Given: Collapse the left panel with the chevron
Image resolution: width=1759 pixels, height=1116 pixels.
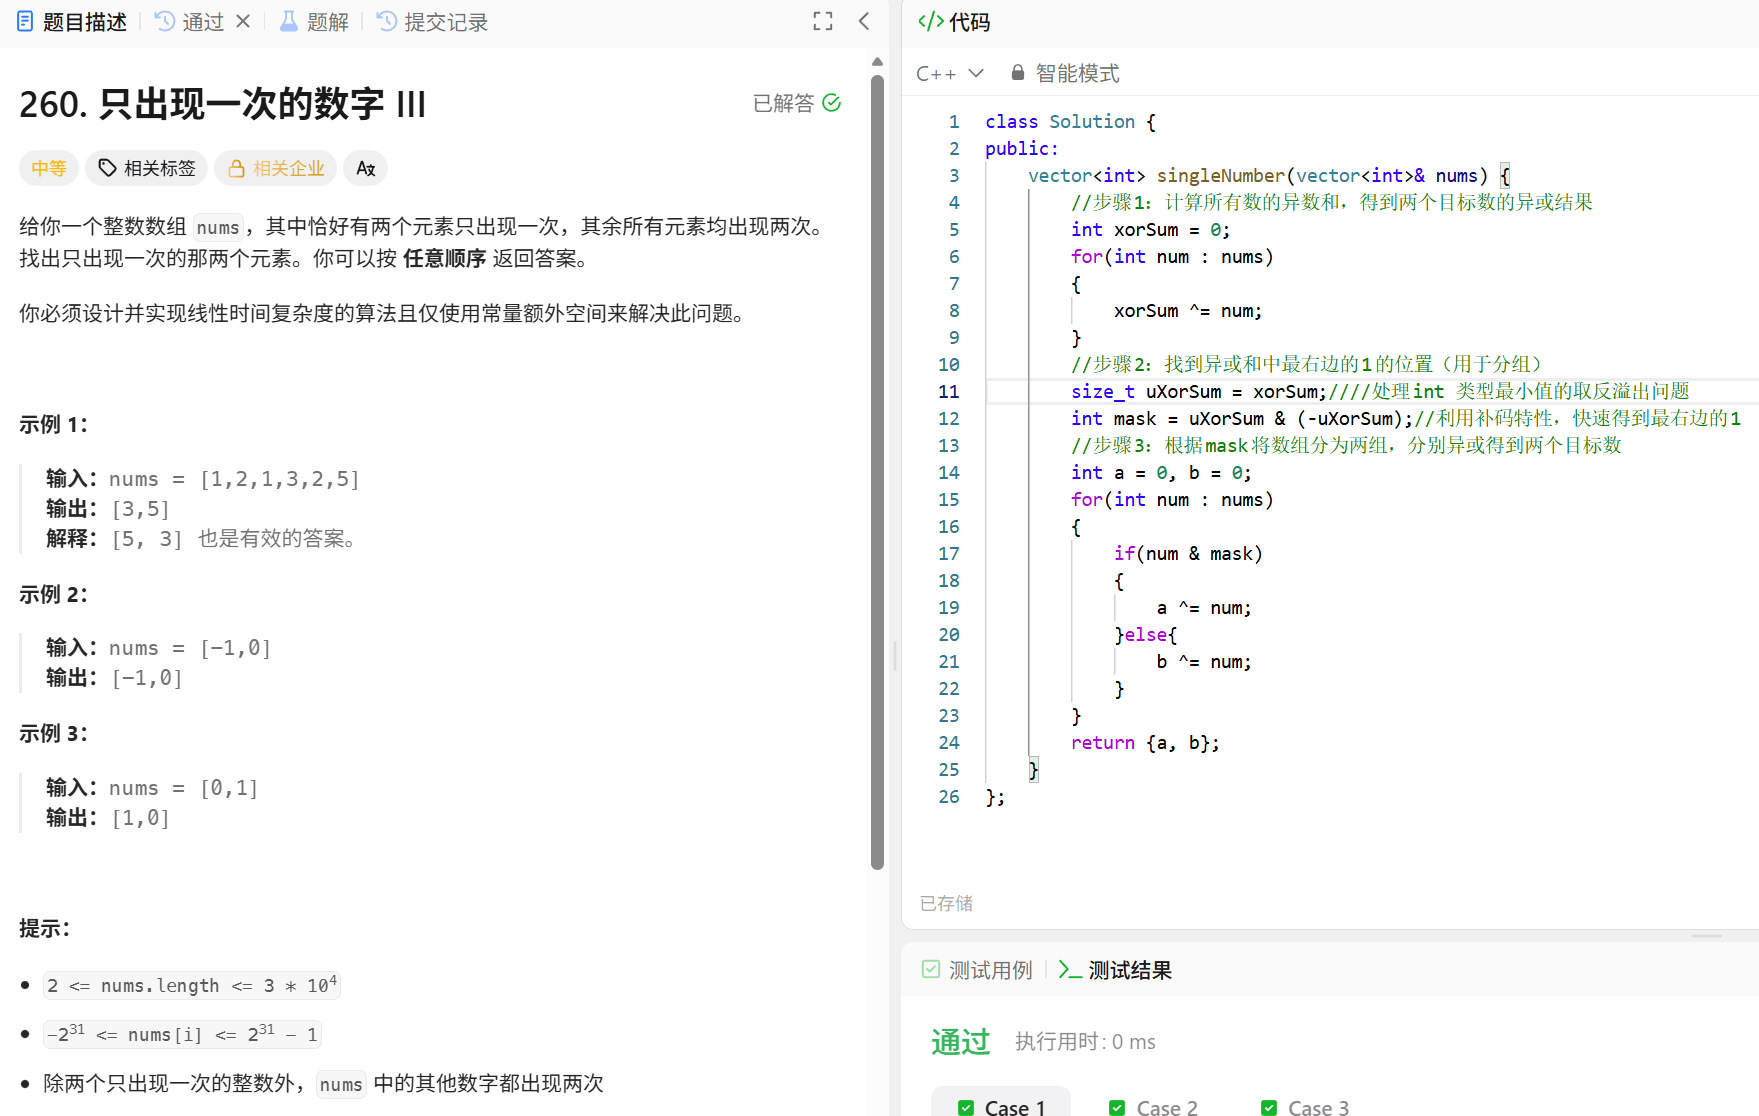Looking at the screenshot, I should 863,21.
